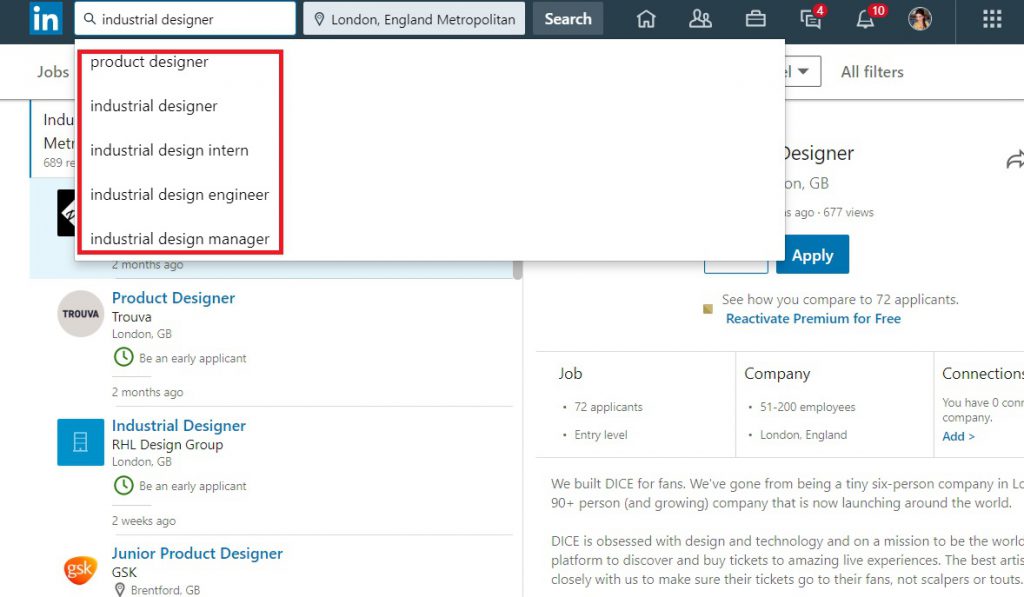Click 'Entry level' text
Viewport: 1024px width, 597px height.
(600, 435)
